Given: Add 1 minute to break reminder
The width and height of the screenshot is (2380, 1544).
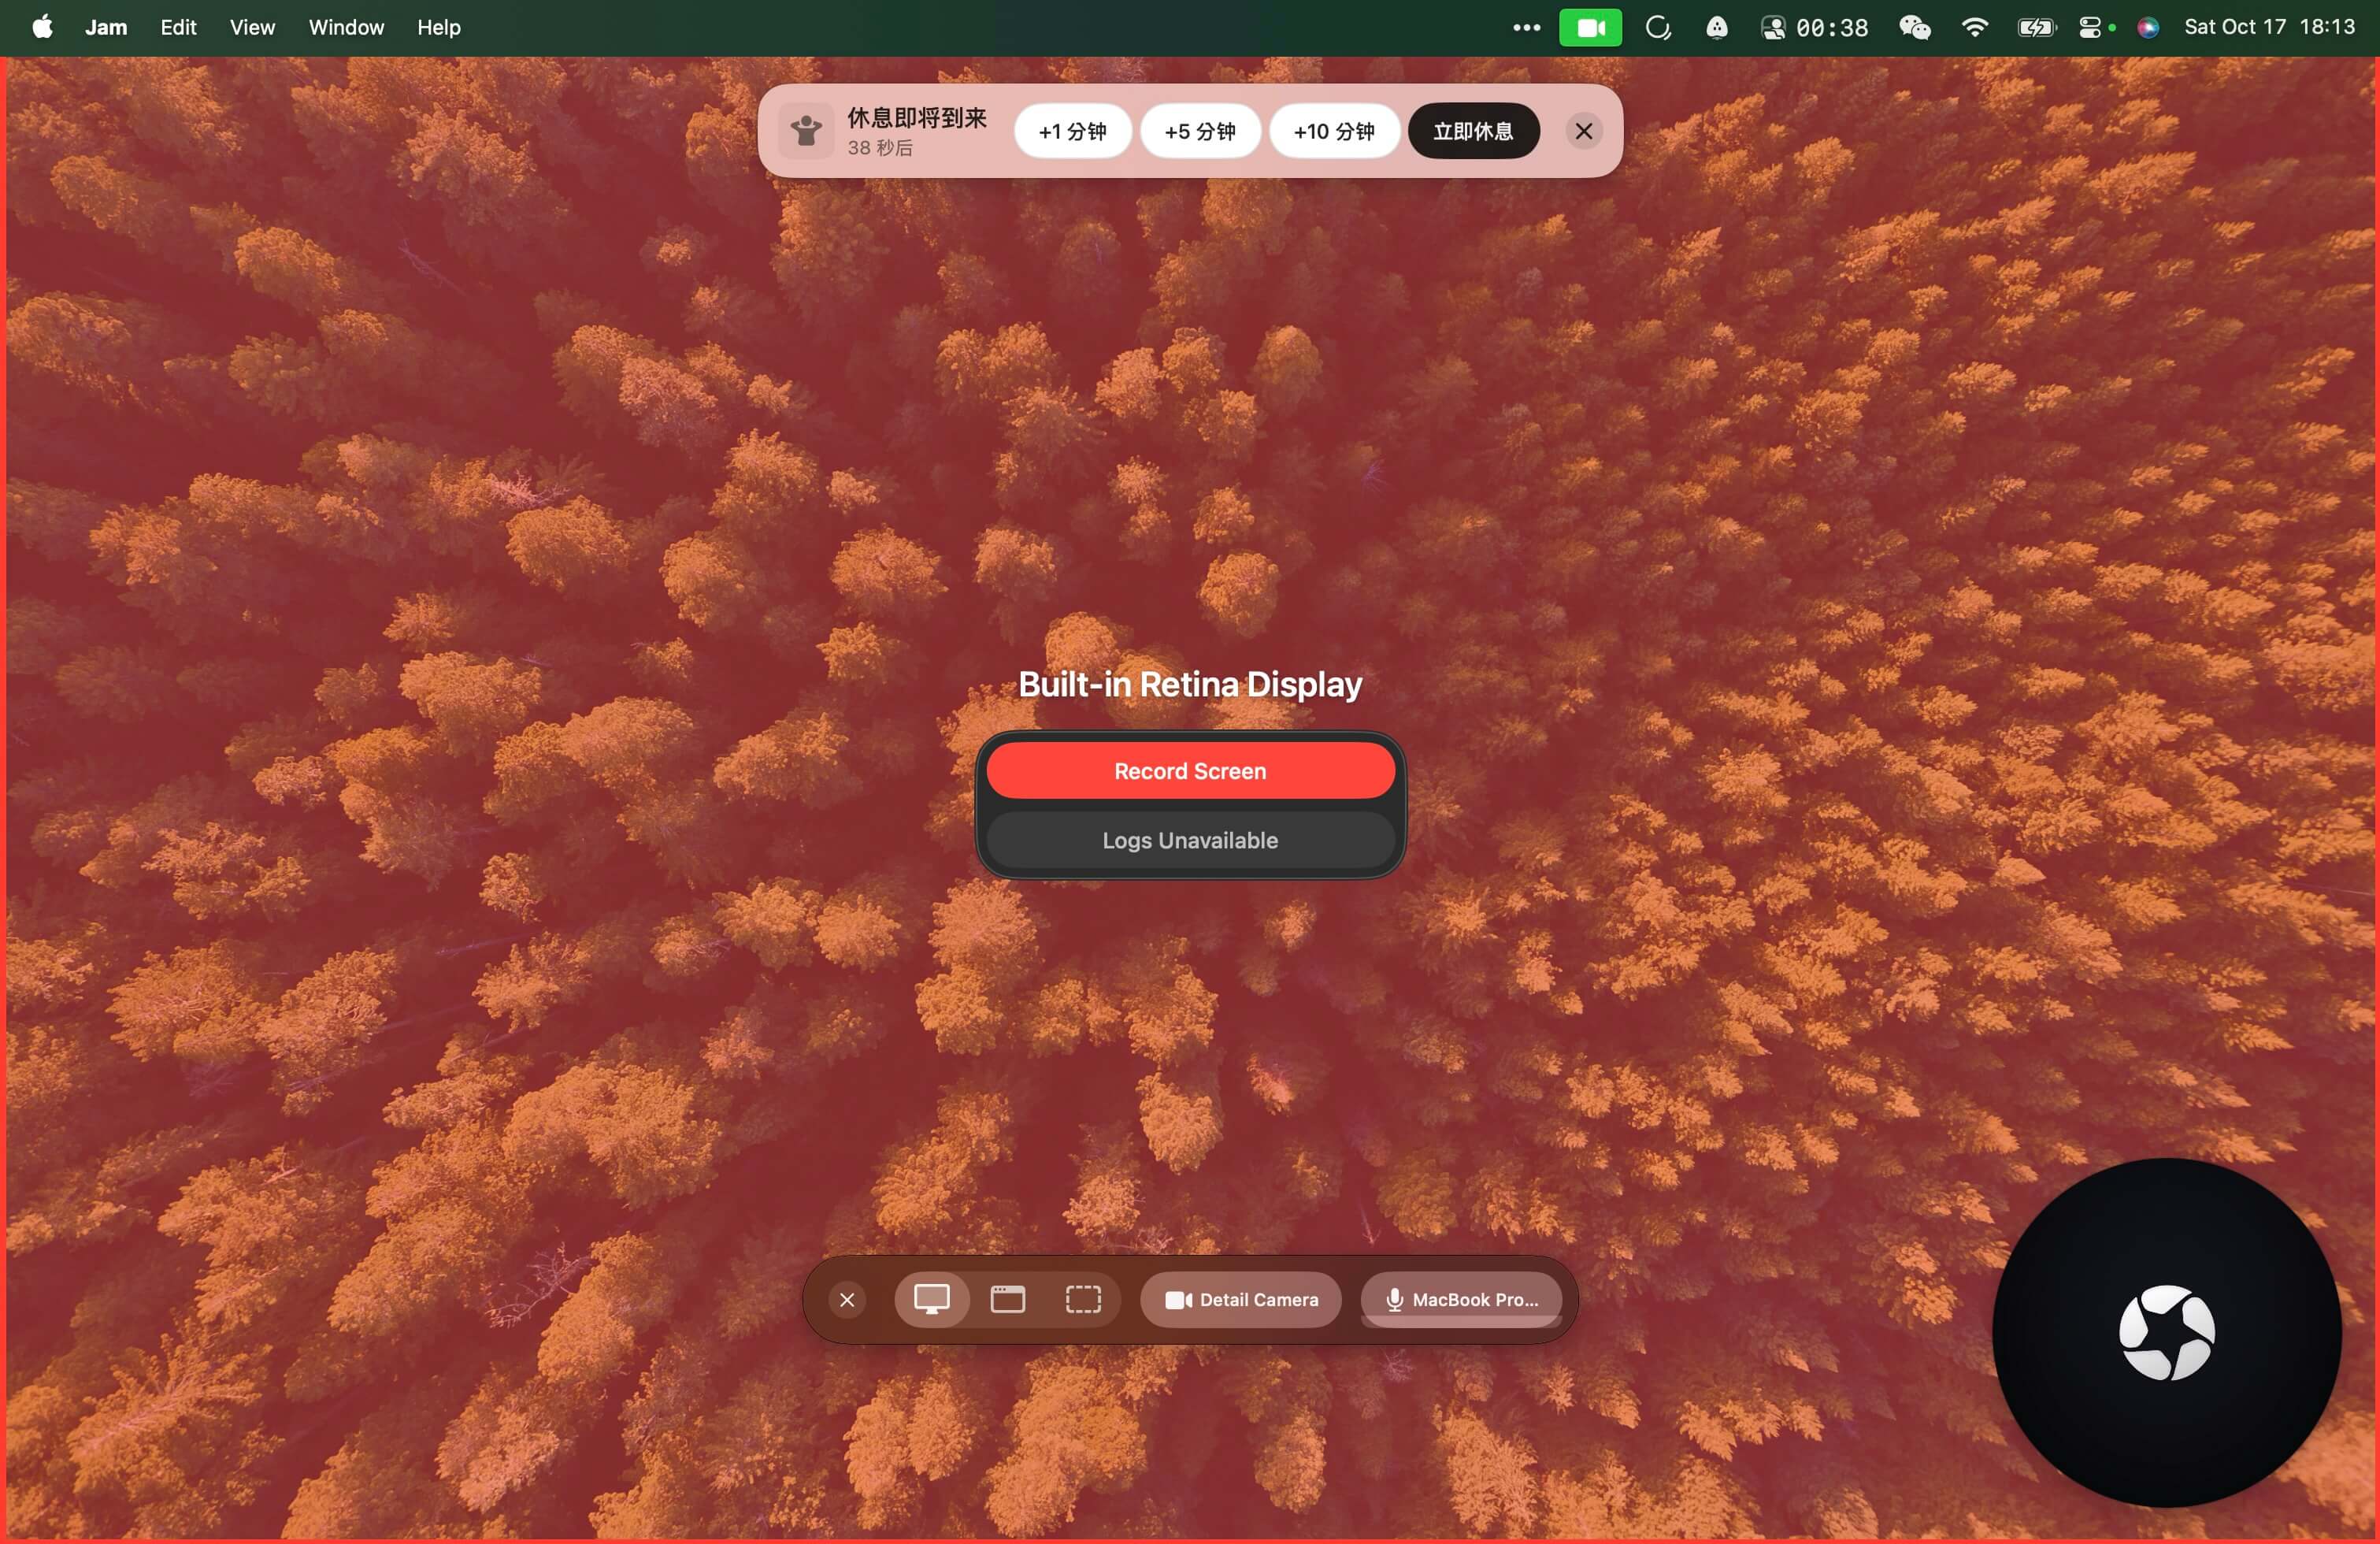Looking at the screenshot, I should coord(1072,131).
